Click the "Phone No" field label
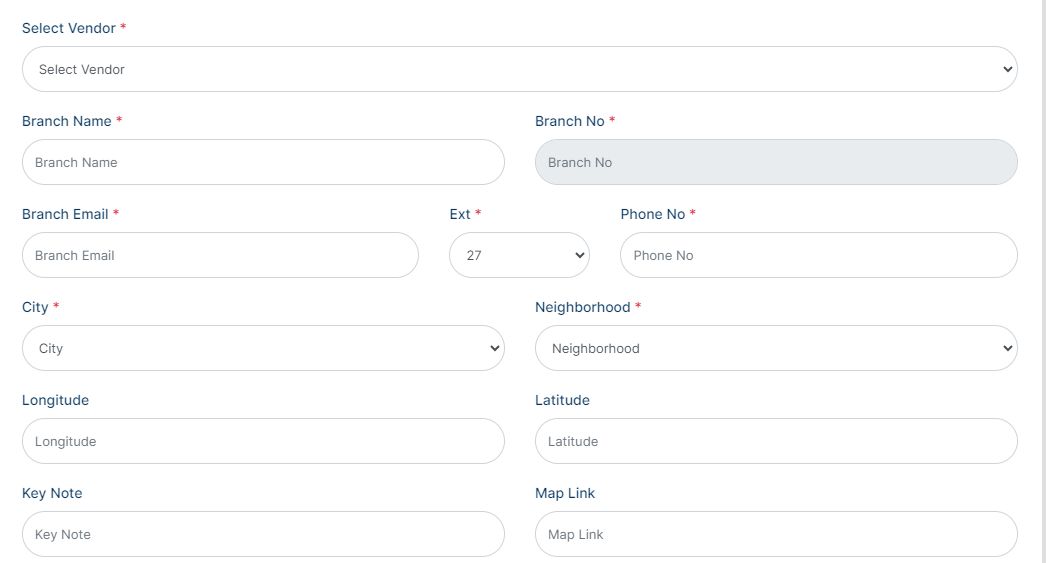1046x563 pixels. 652,214
